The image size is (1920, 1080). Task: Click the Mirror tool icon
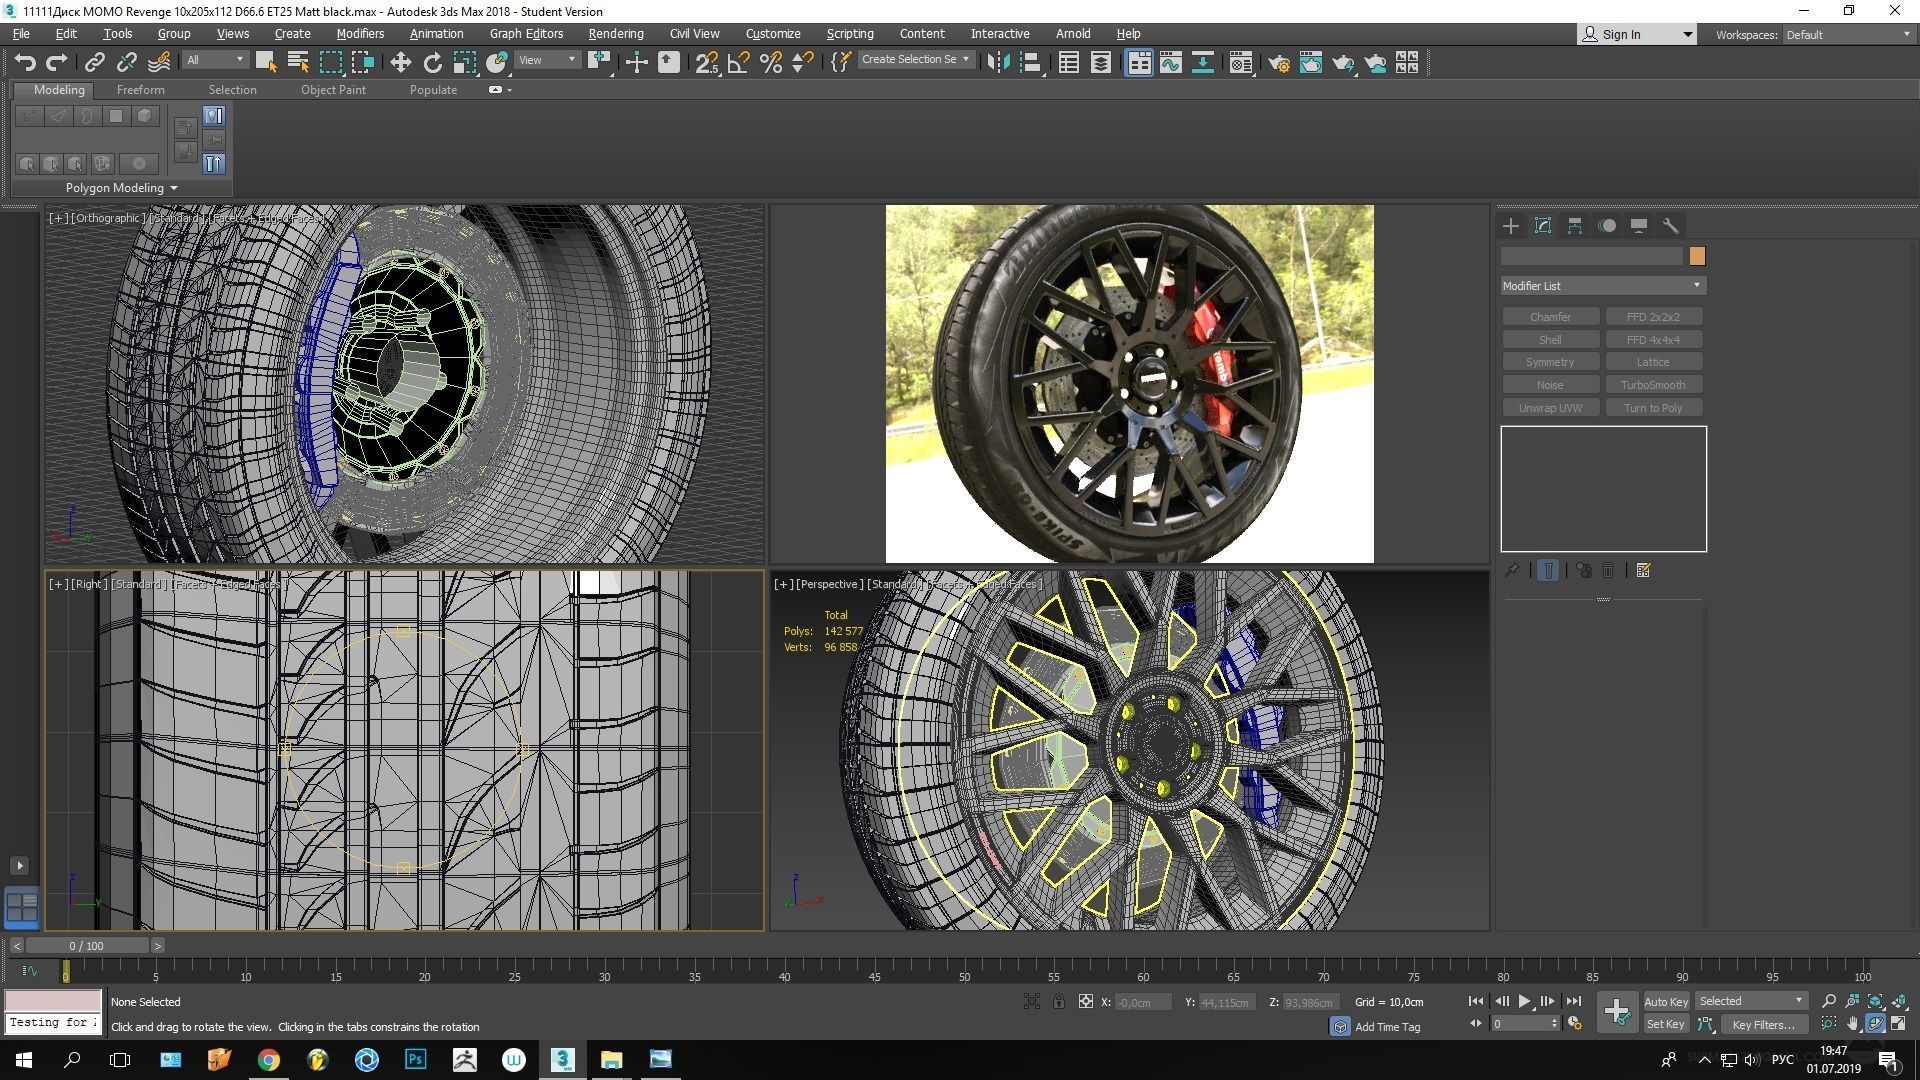click(997, 62)
